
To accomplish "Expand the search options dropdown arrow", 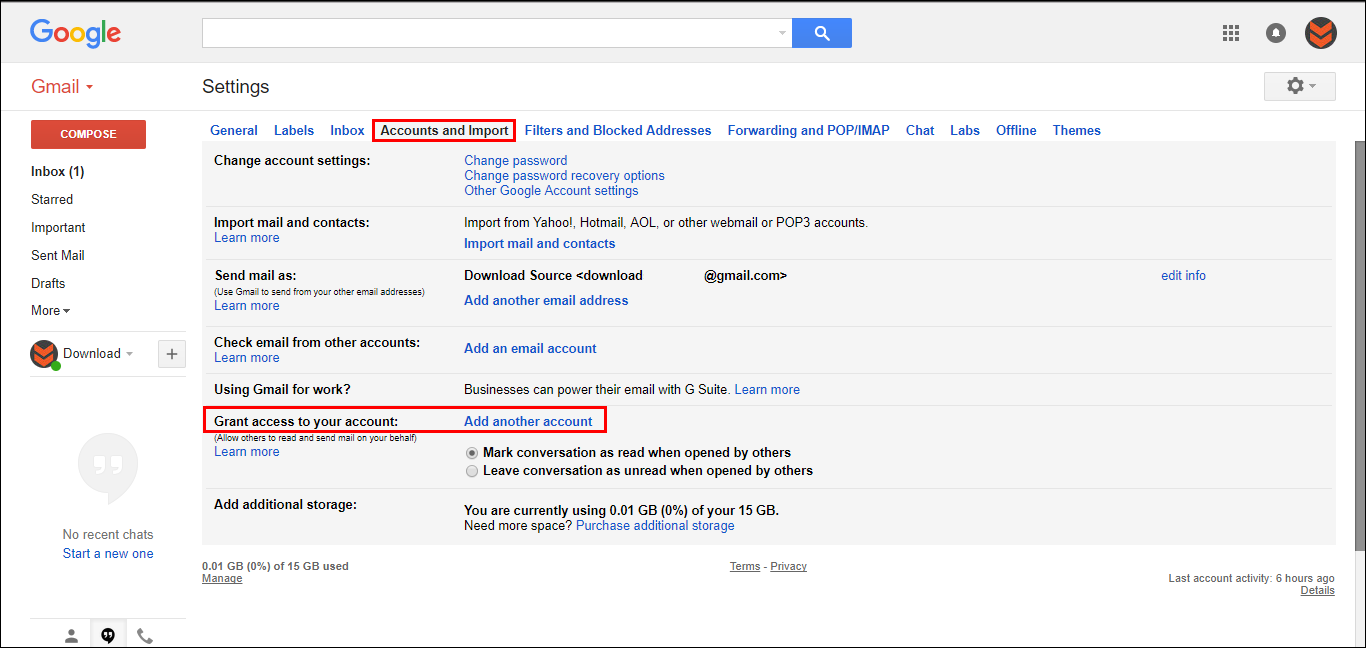I will click(782, 33).
